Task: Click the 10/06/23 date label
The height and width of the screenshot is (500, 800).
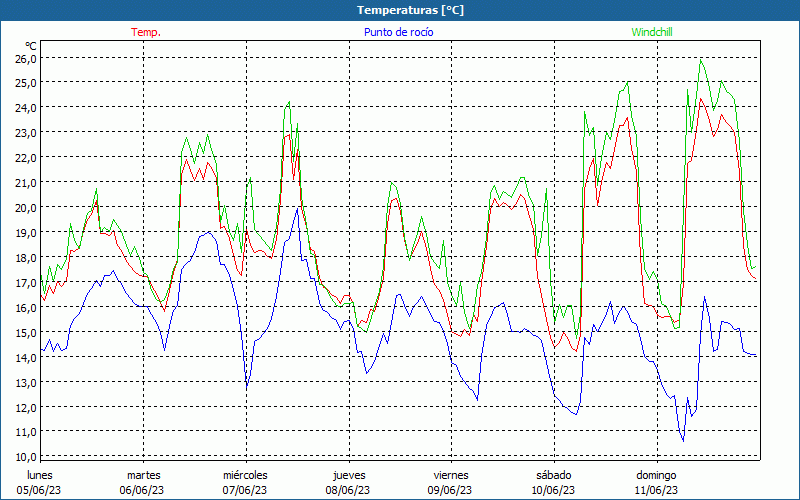Action: click(x=553, y=490)
